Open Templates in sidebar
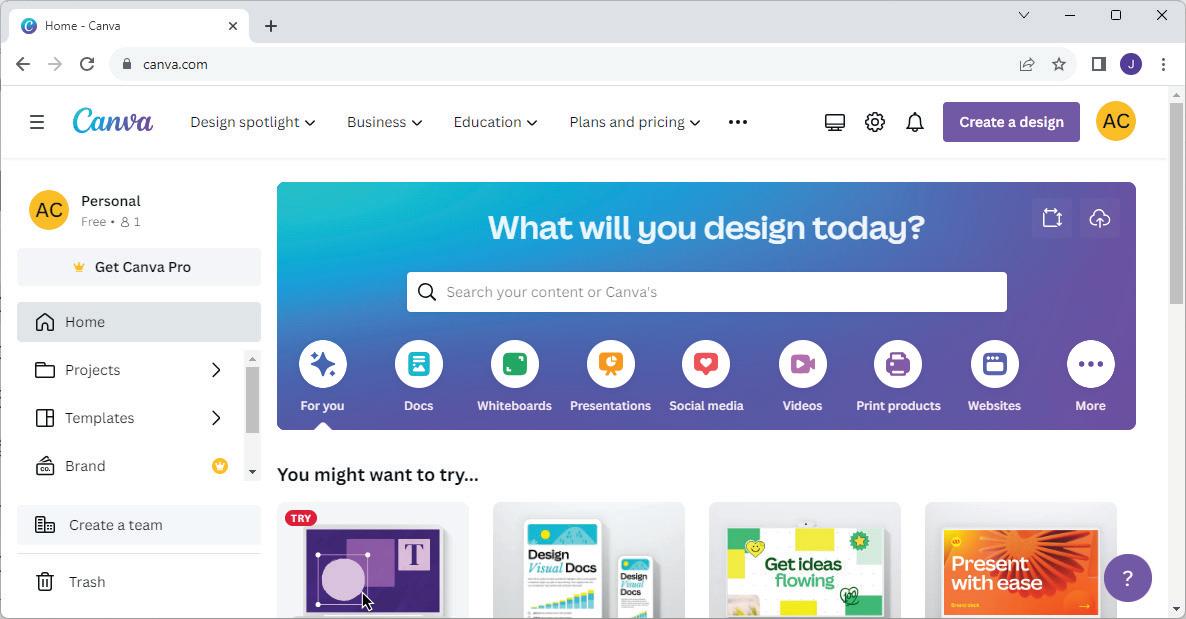 (130, 418)
